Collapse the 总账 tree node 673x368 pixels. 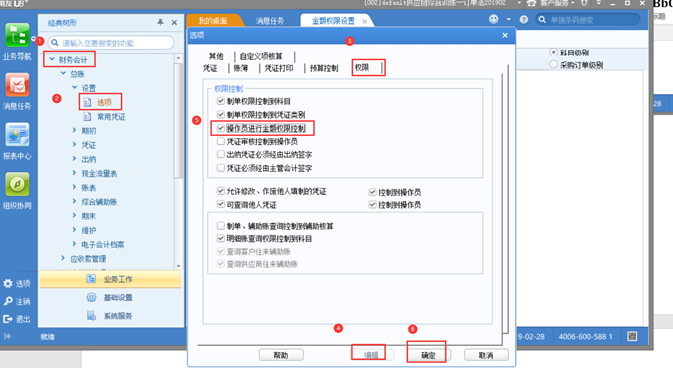click(x=63, y=73)
